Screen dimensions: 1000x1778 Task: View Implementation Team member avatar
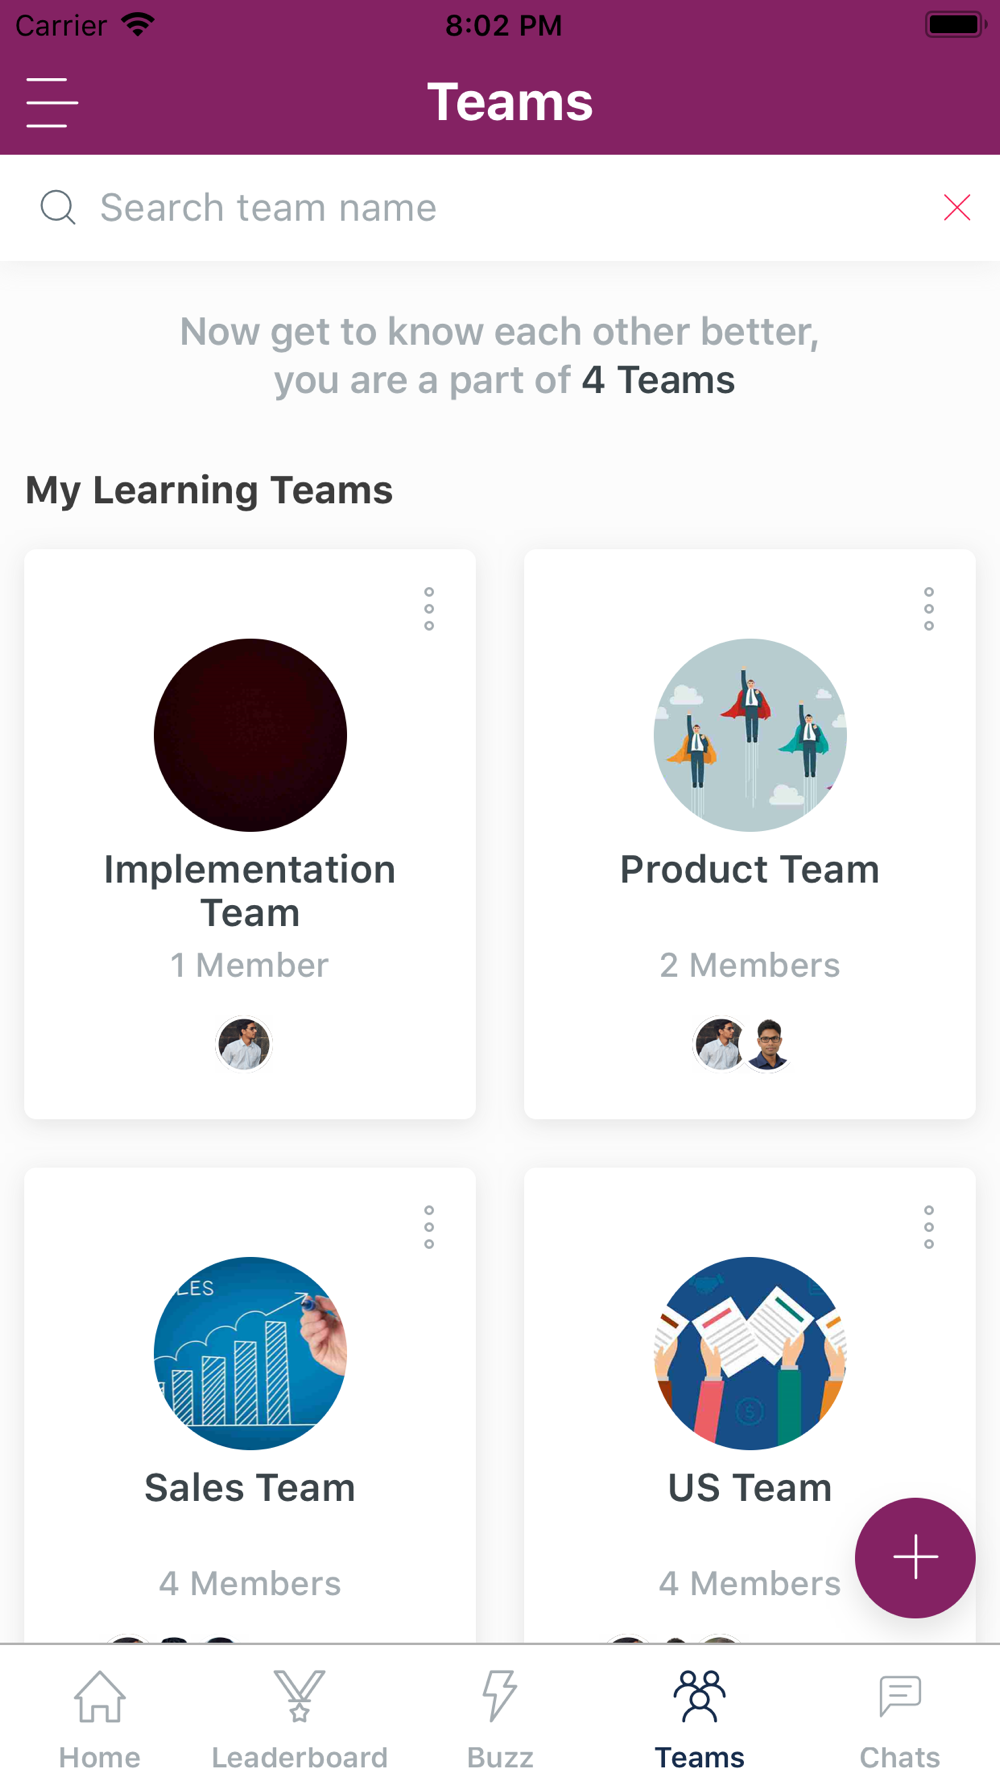[244, 1044]
